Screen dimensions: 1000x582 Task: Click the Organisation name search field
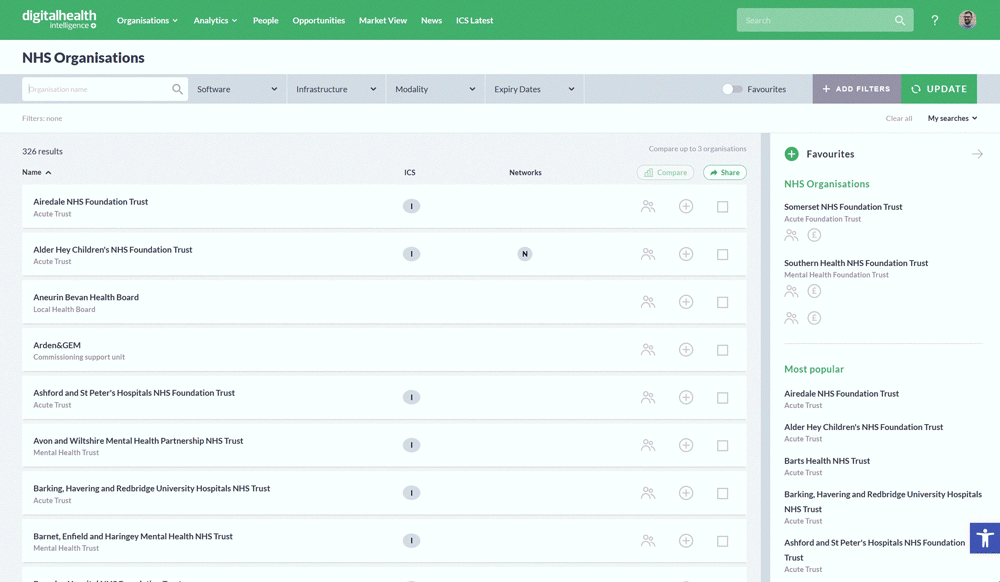(x=98, y=89)
